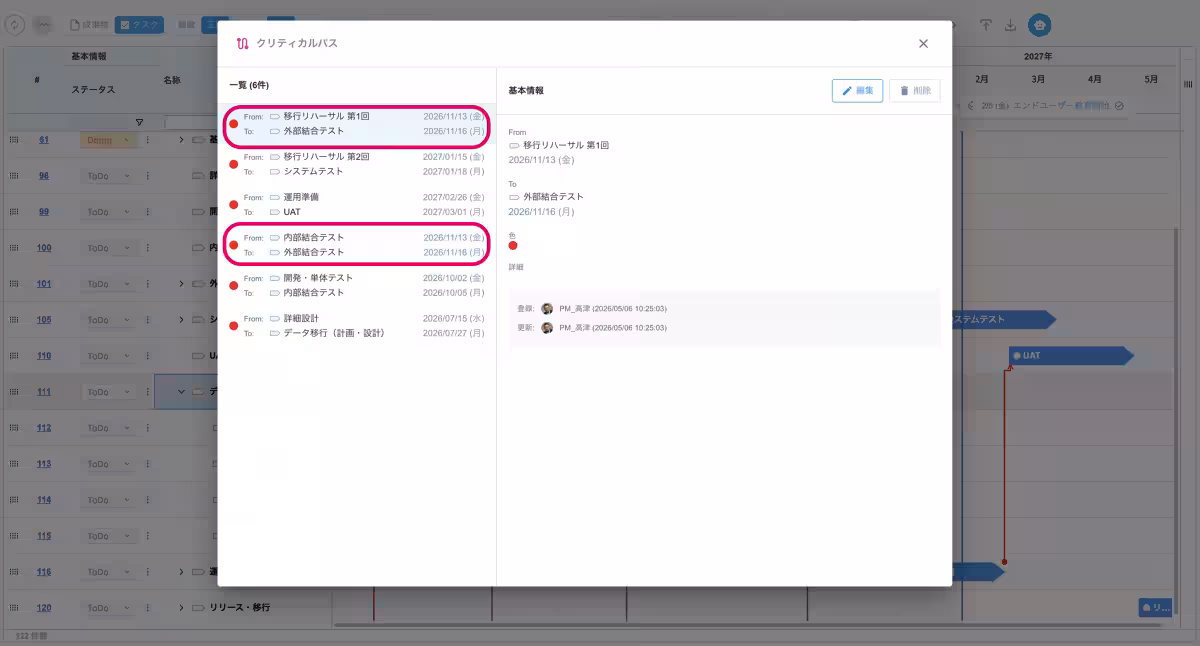Open kebab menu of row 113
The width and height of the screenshot is (1200, 646).
(147, 464)
